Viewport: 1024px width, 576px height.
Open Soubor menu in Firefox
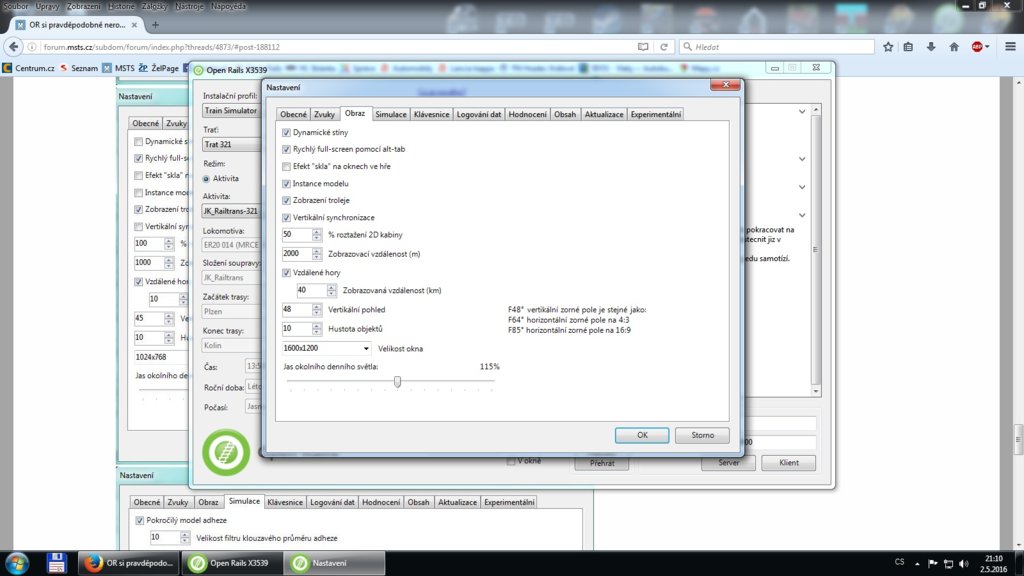point(14,6)
